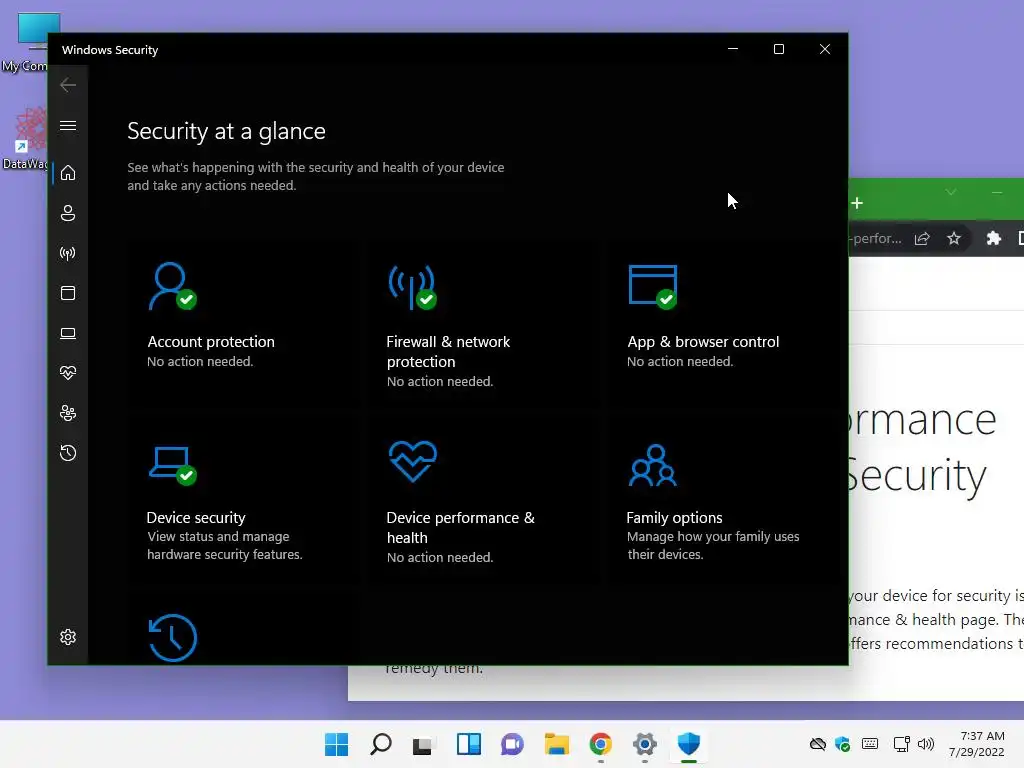Viewport: 1024px width, 768px height.
Task: Switch to Chrome on the taskbar
Action: [600, 744]
